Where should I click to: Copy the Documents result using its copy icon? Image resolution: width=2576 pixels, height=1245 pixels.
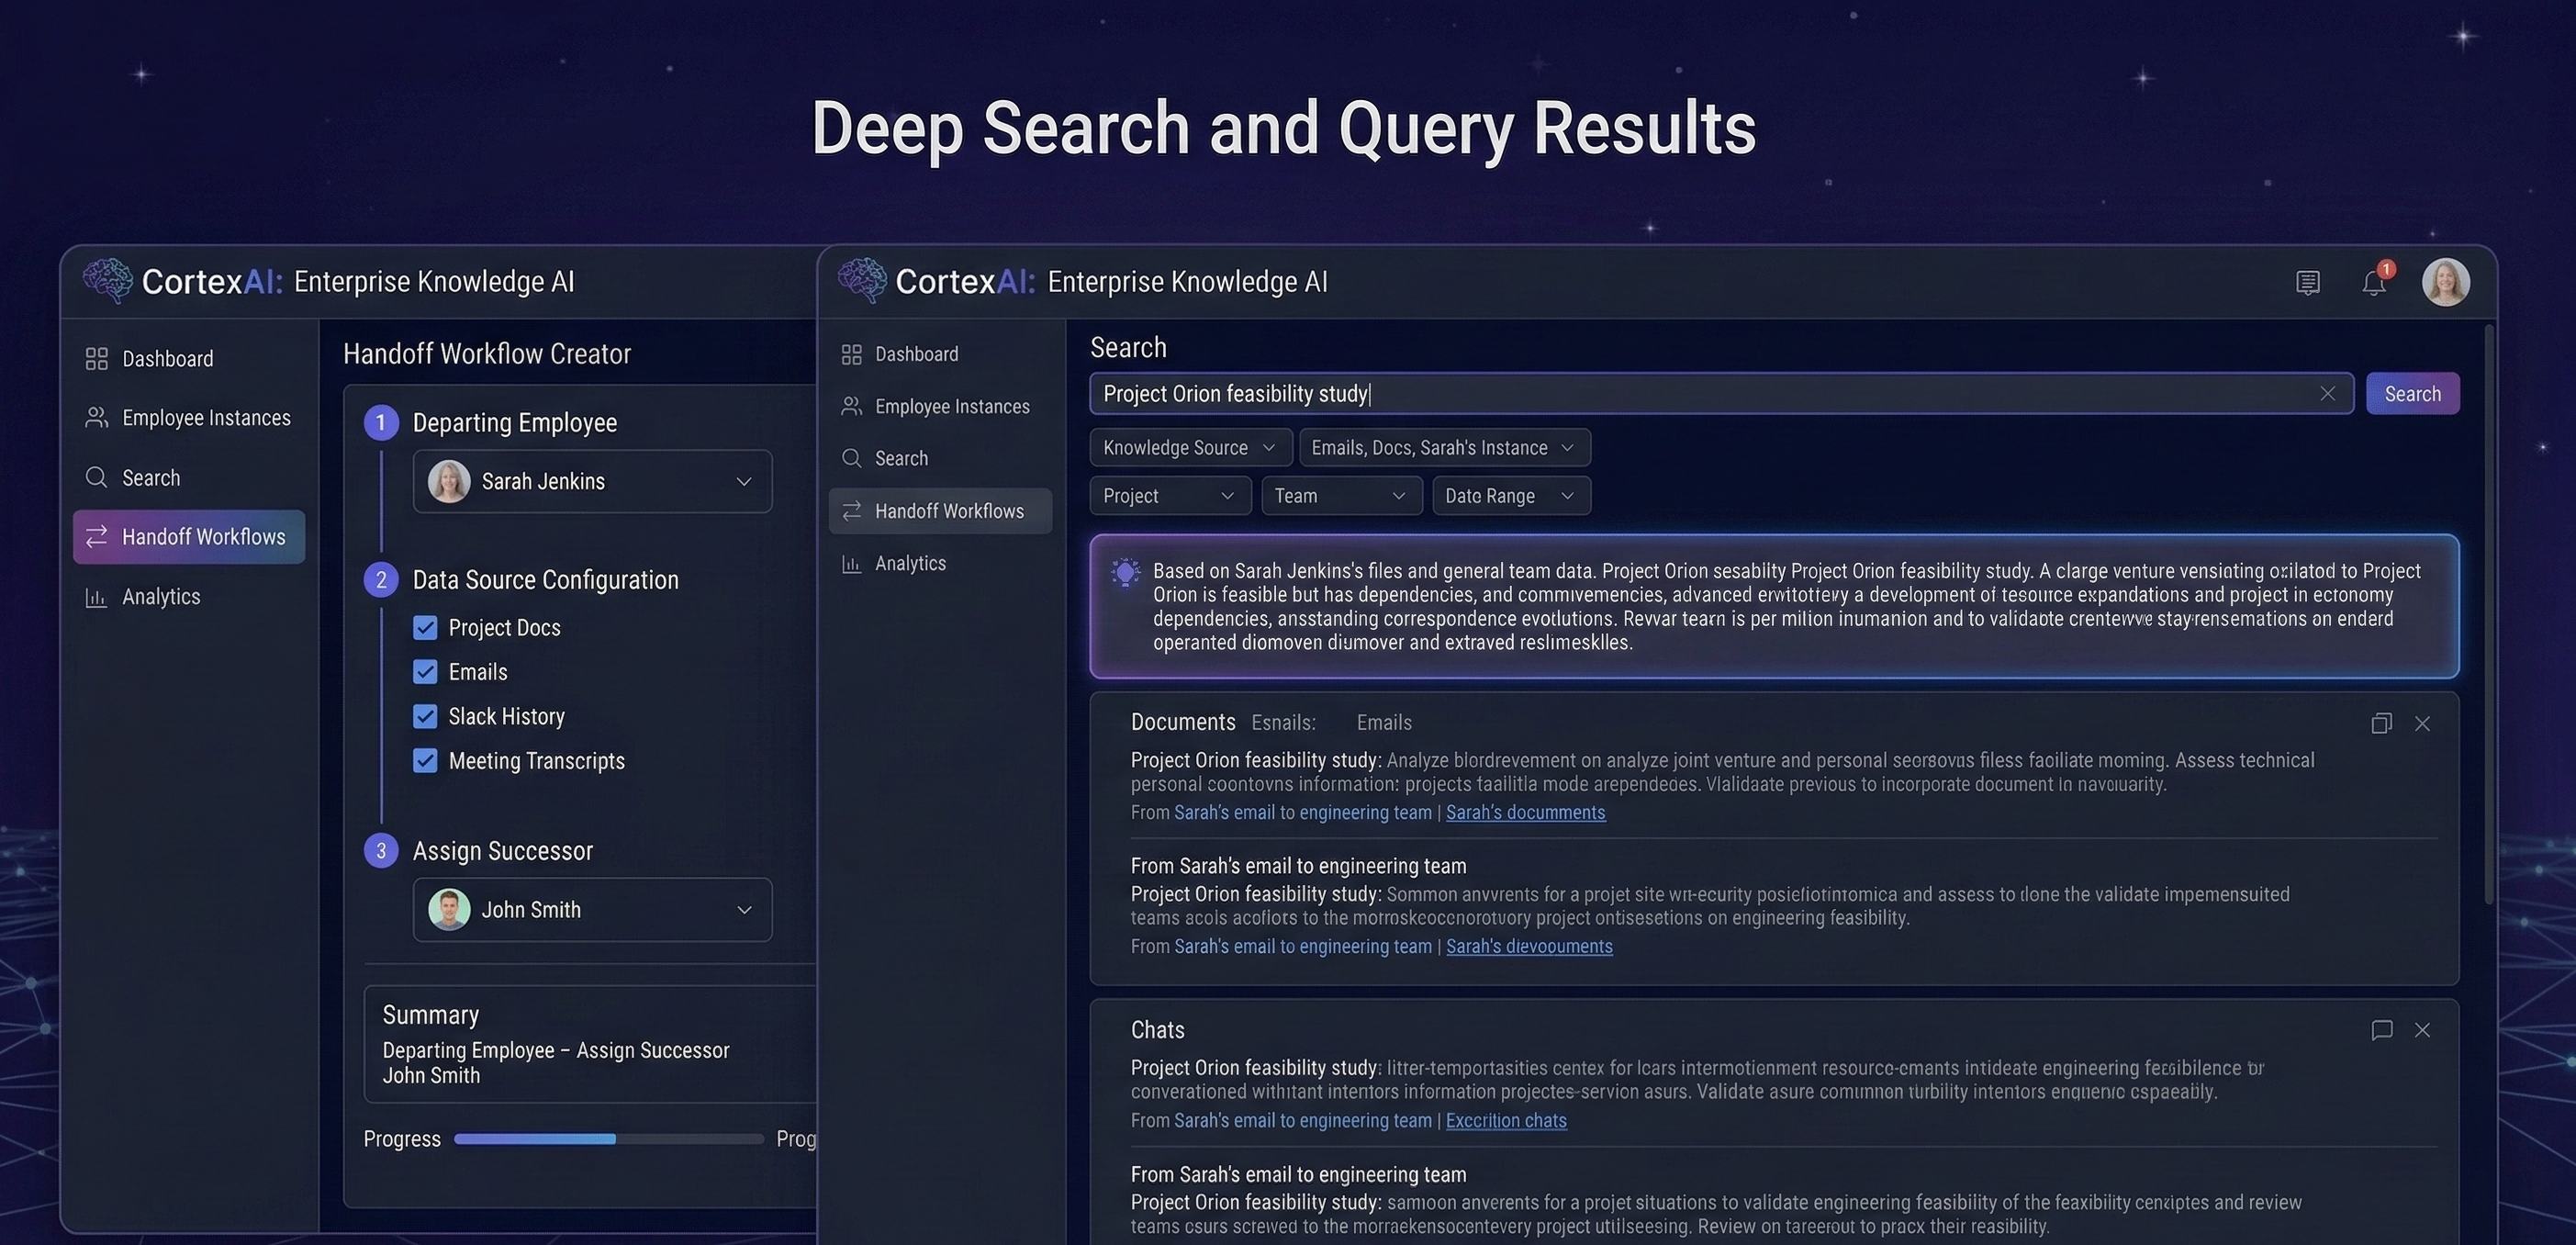point(2381,722)
